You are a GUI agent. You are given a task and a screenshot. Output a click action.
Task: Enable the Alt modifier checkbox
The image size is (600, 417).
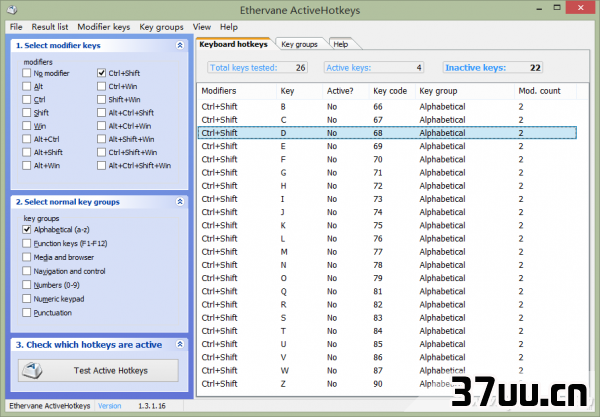pyautogui.click(x=26, y=86)
